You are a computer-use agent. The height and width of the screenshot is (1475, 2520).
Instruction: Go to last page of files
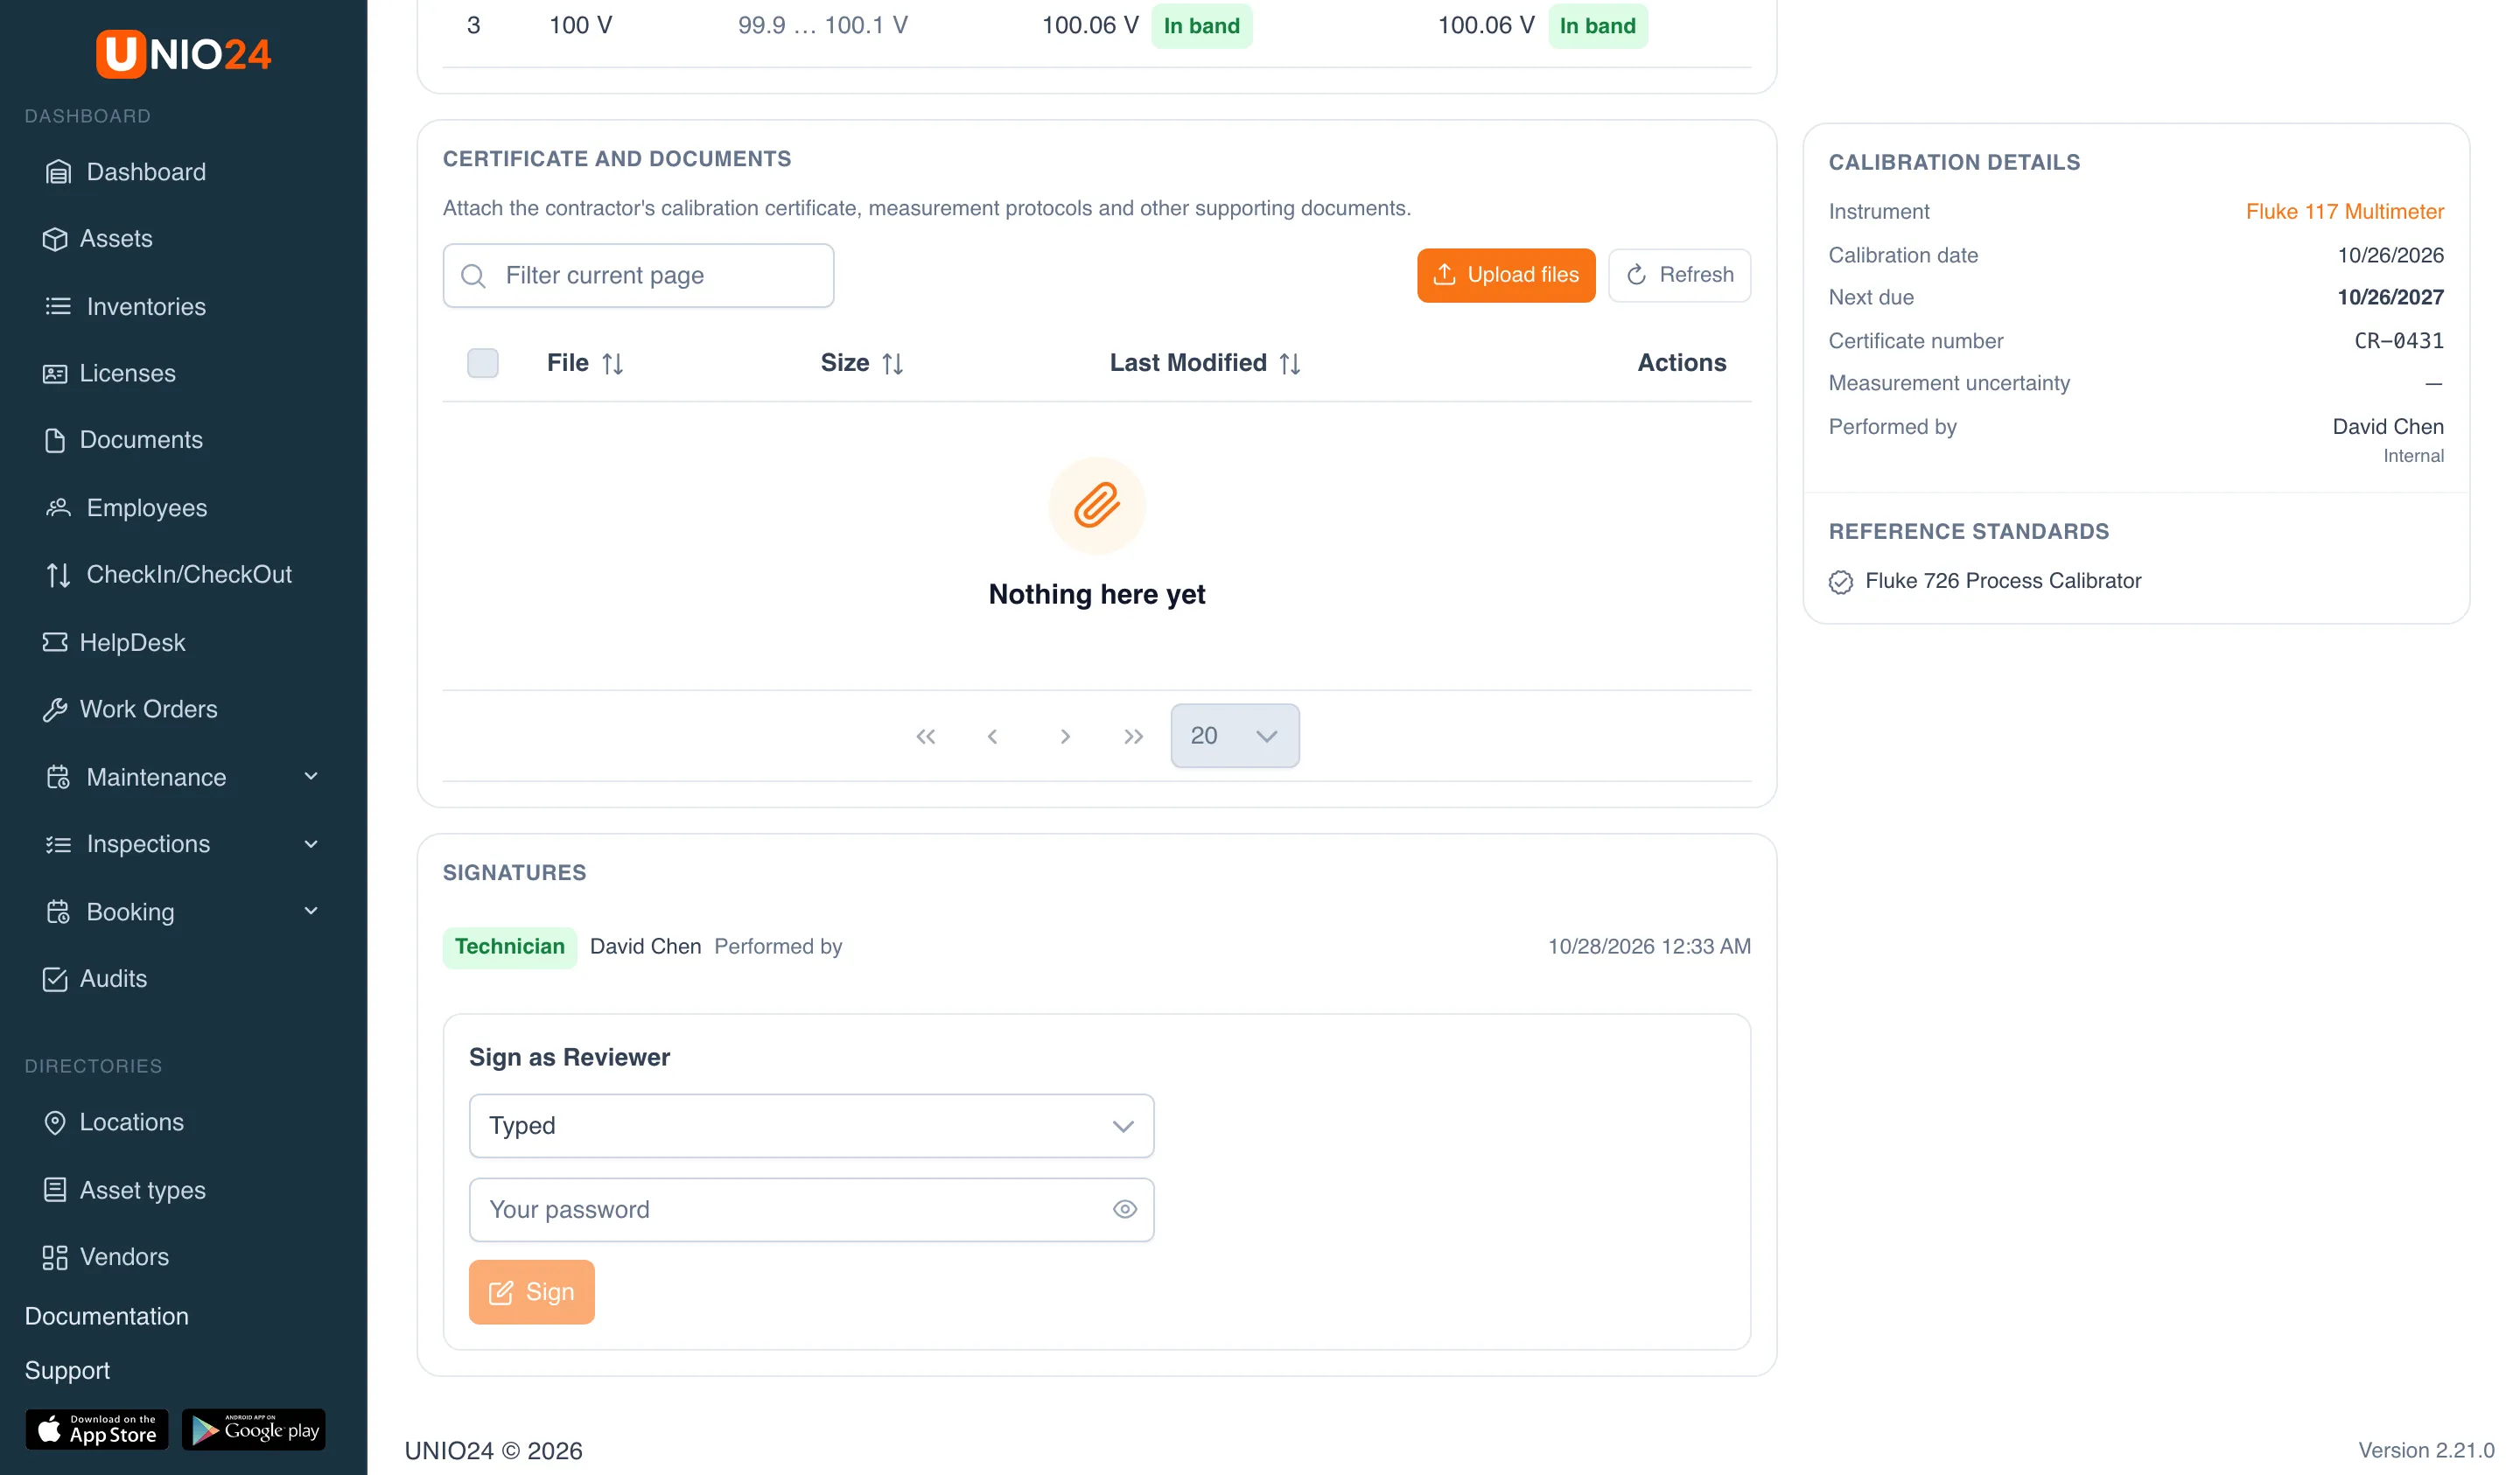(1133, 737)
